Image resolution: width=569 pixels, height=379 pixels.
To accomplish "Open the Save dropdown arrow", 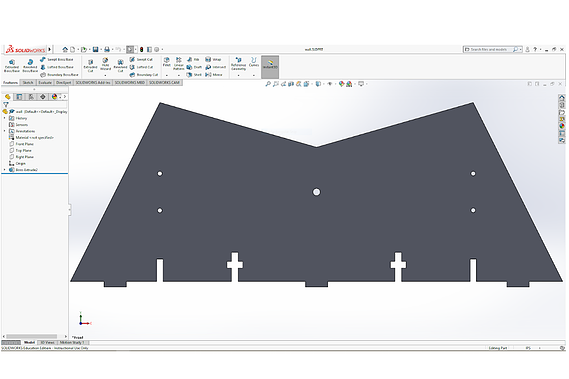I will pos(101,50).
